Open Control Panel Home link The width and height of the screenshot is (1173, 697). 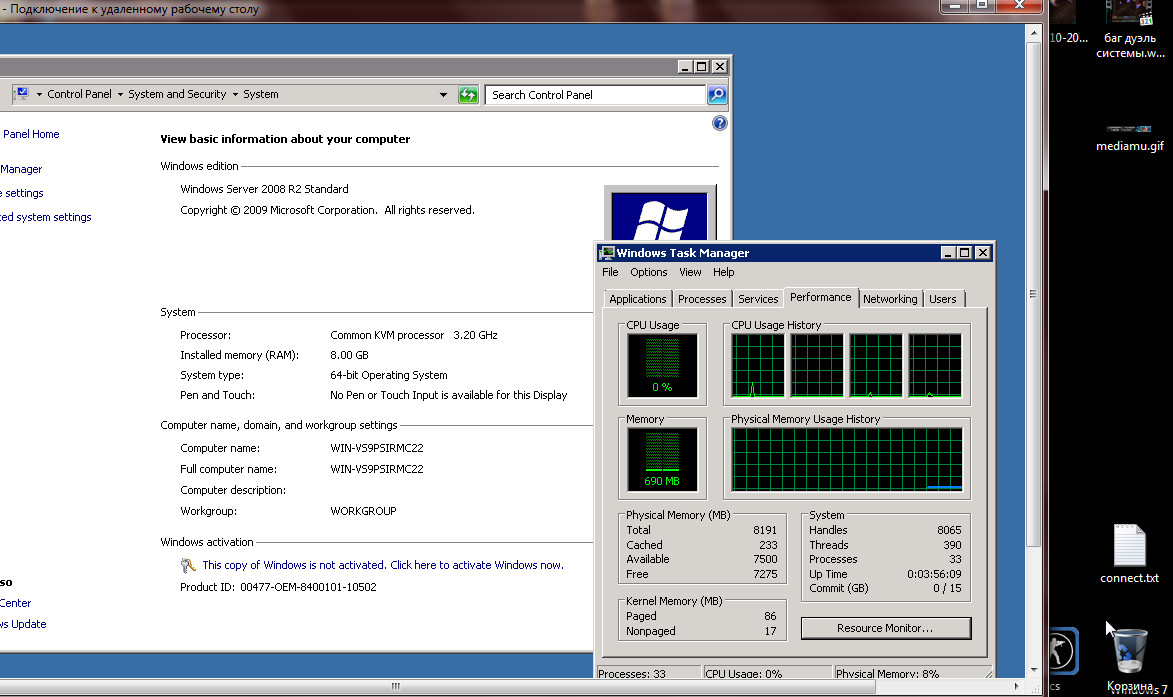pos(30,135)
